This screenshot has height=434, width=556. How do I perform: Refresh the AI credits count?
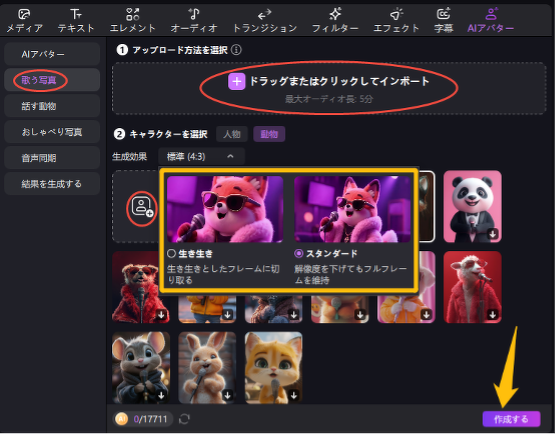click(x=184, y=419)
